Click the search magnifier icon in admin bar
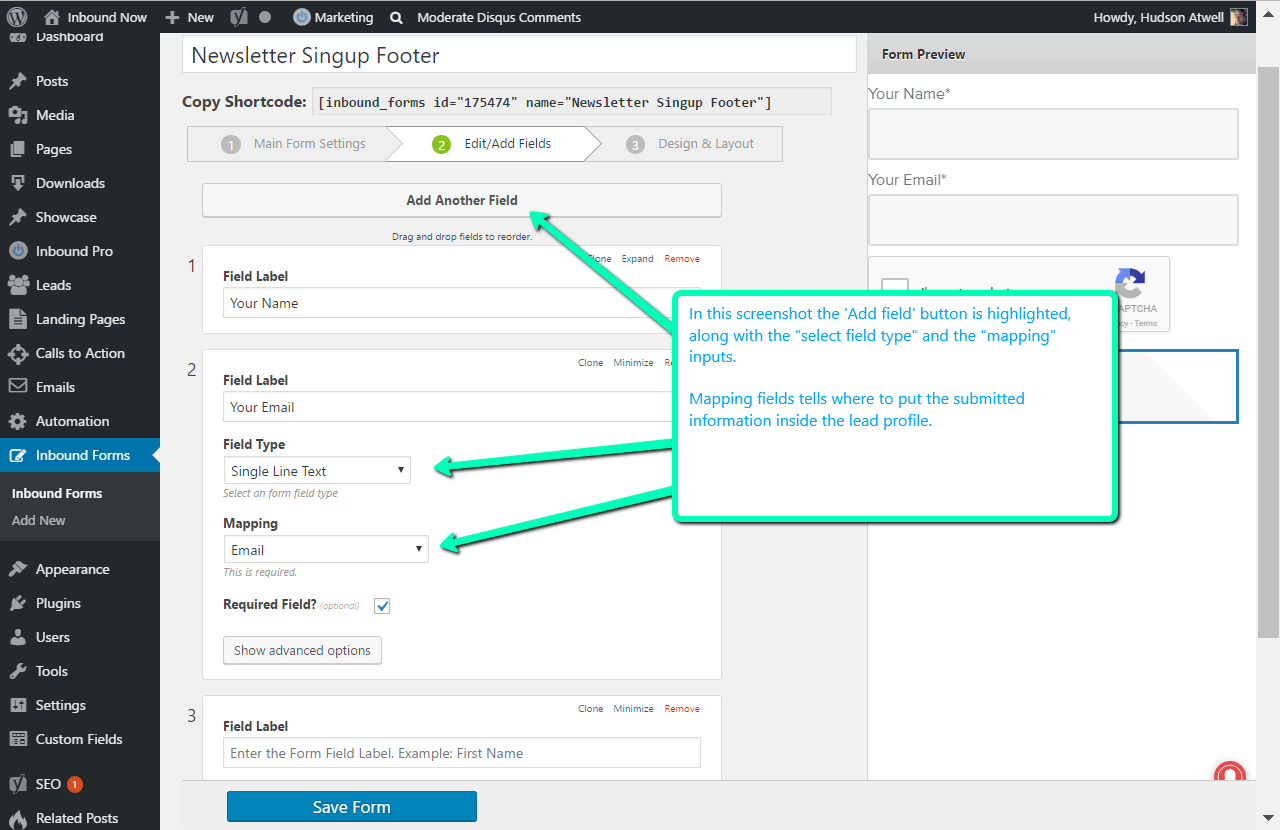The image size is (1280, 830). point(397,17)
